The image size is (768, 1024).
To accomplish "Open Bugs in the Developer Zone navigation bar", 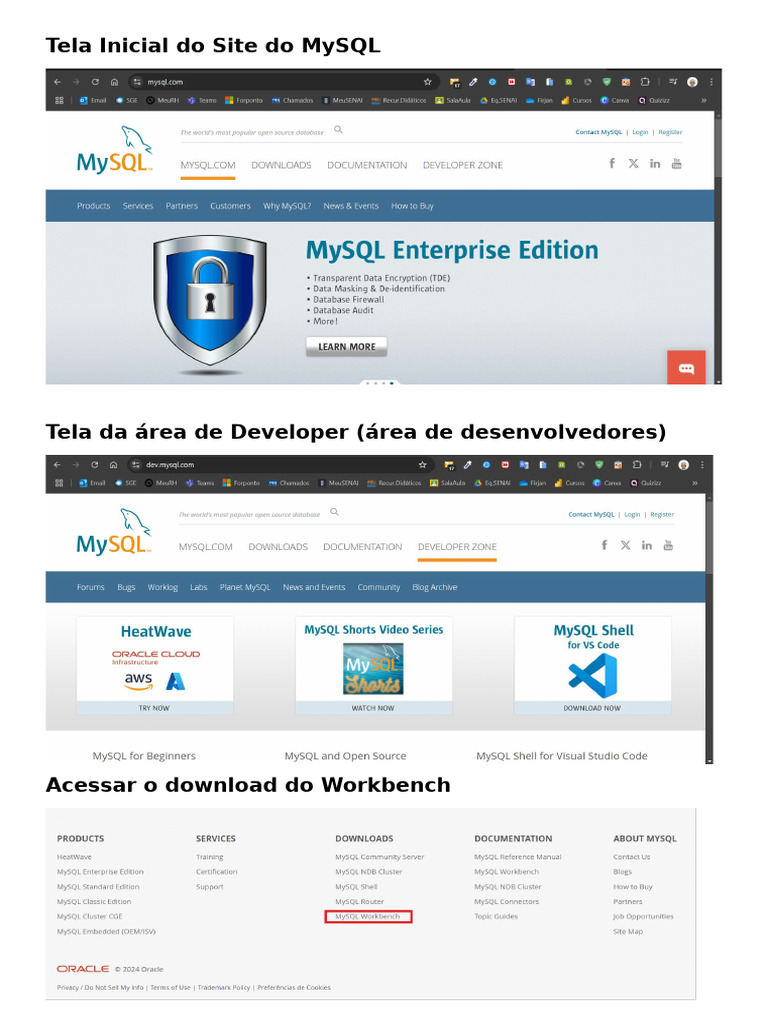I will coord(126,587).
